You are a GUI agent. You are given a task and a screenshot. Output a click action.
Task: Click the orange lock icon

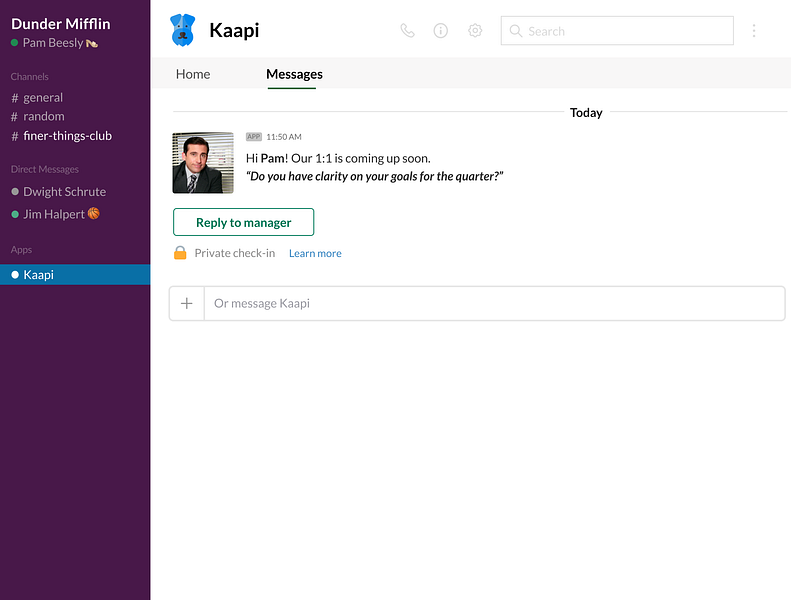pos(180,253)
